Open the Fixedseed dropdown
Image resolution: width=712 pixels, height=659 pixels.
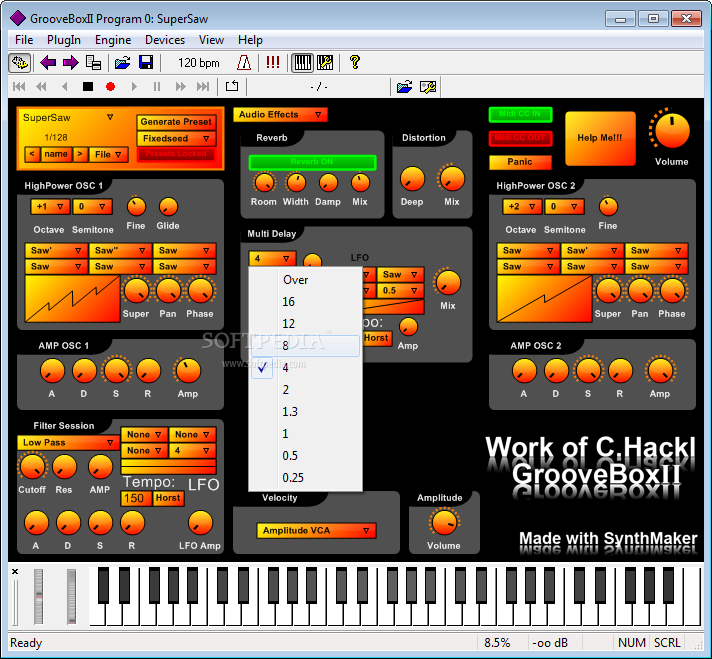point(176,139)
